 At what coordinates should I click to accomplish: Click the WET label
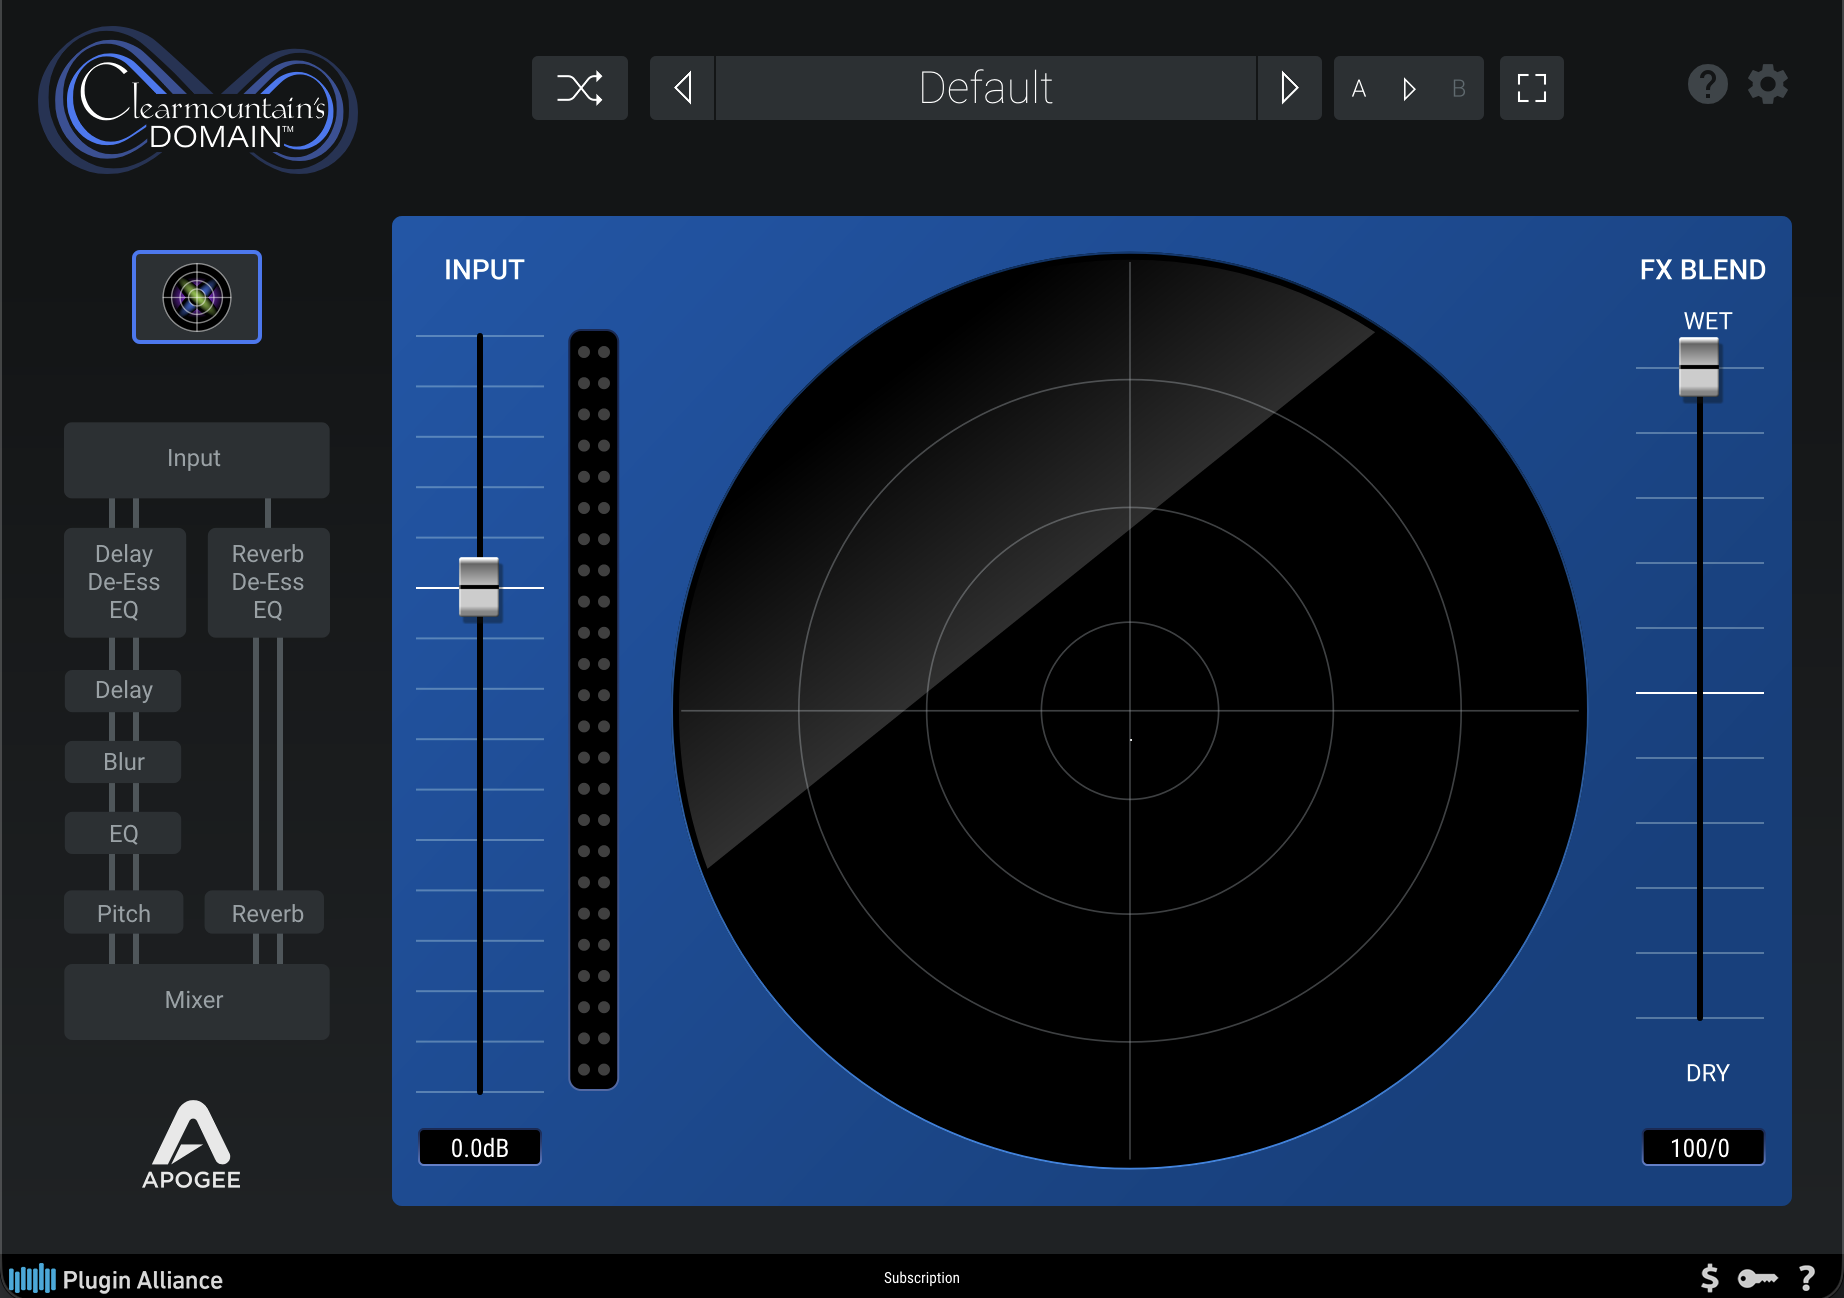coord(1708,321)
